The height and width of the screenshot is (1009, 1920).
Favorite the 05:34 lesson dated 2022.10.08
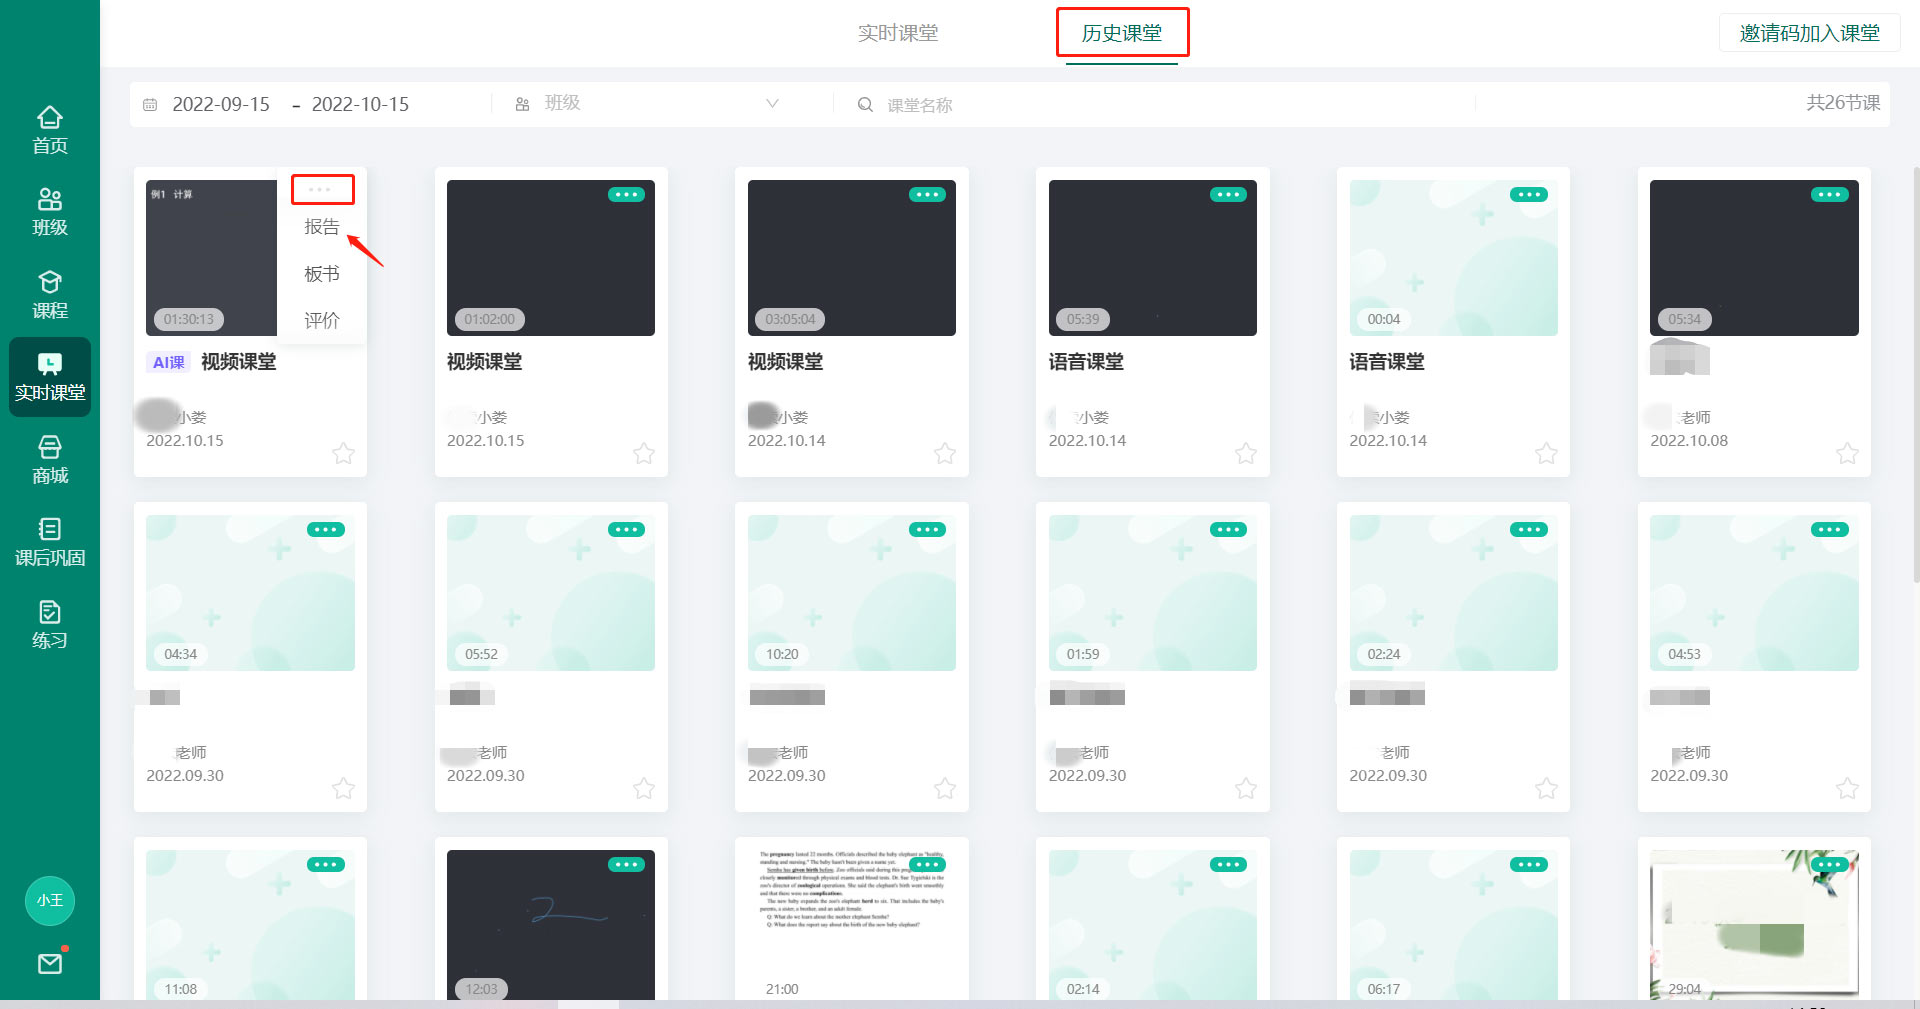click(x=1847, y=453)
